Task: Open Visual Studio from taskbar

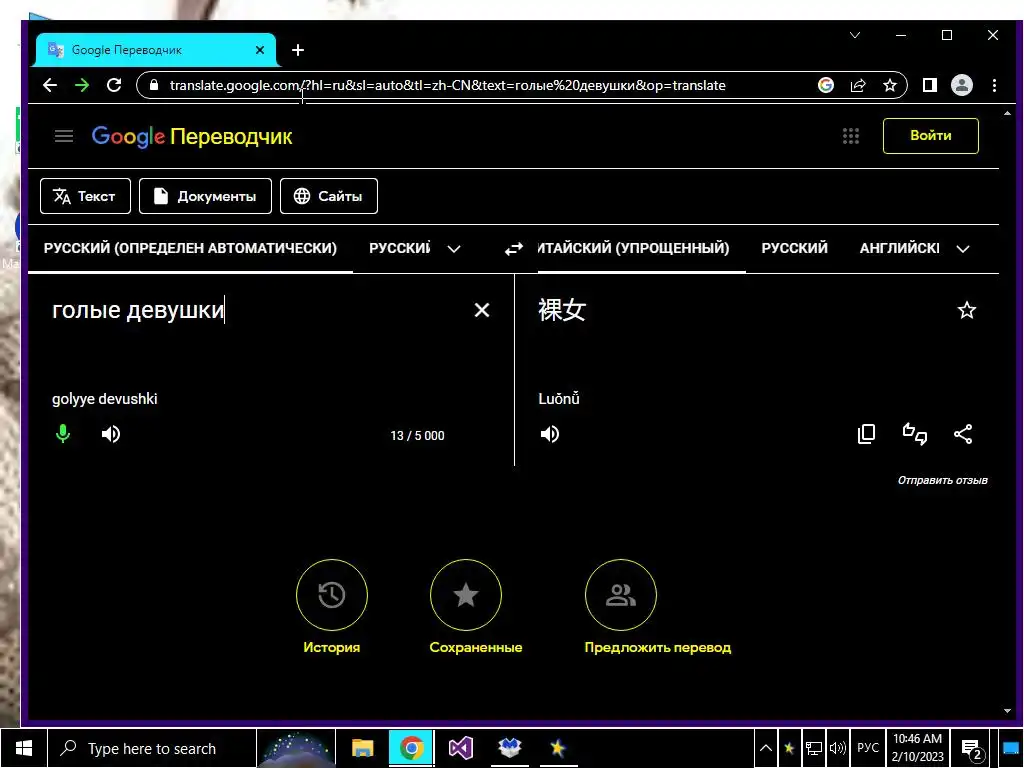Action: click(x=460, y=748)
